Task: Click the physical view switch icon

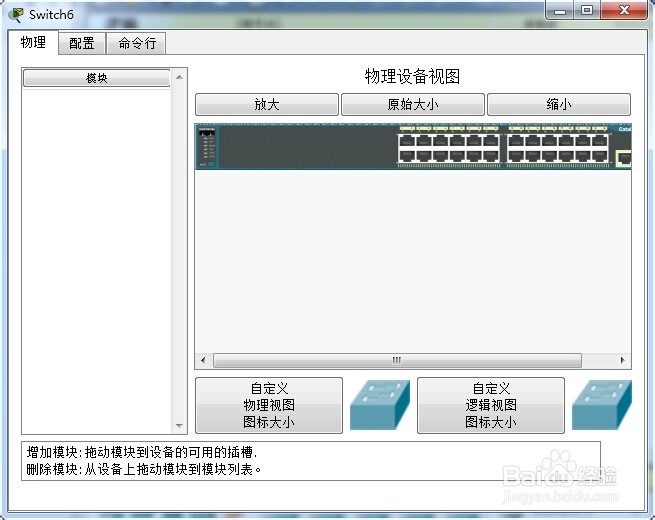Action: tap(379, 405)
